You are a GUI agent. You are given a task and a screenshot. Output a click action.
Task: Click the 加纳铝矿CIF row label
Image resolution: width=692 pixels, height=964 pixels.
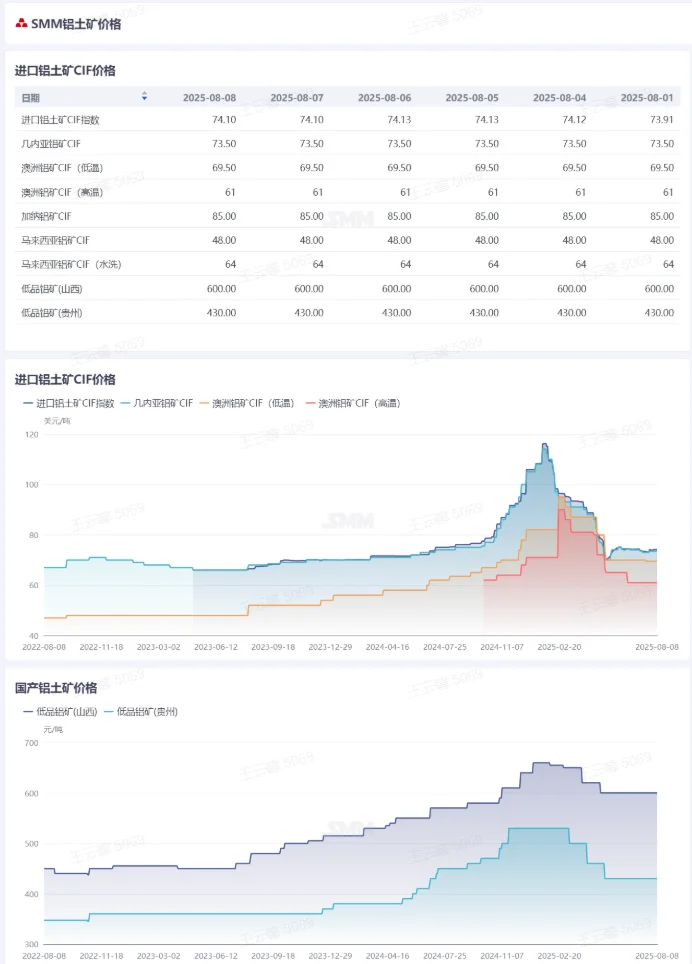pos(46,216)
